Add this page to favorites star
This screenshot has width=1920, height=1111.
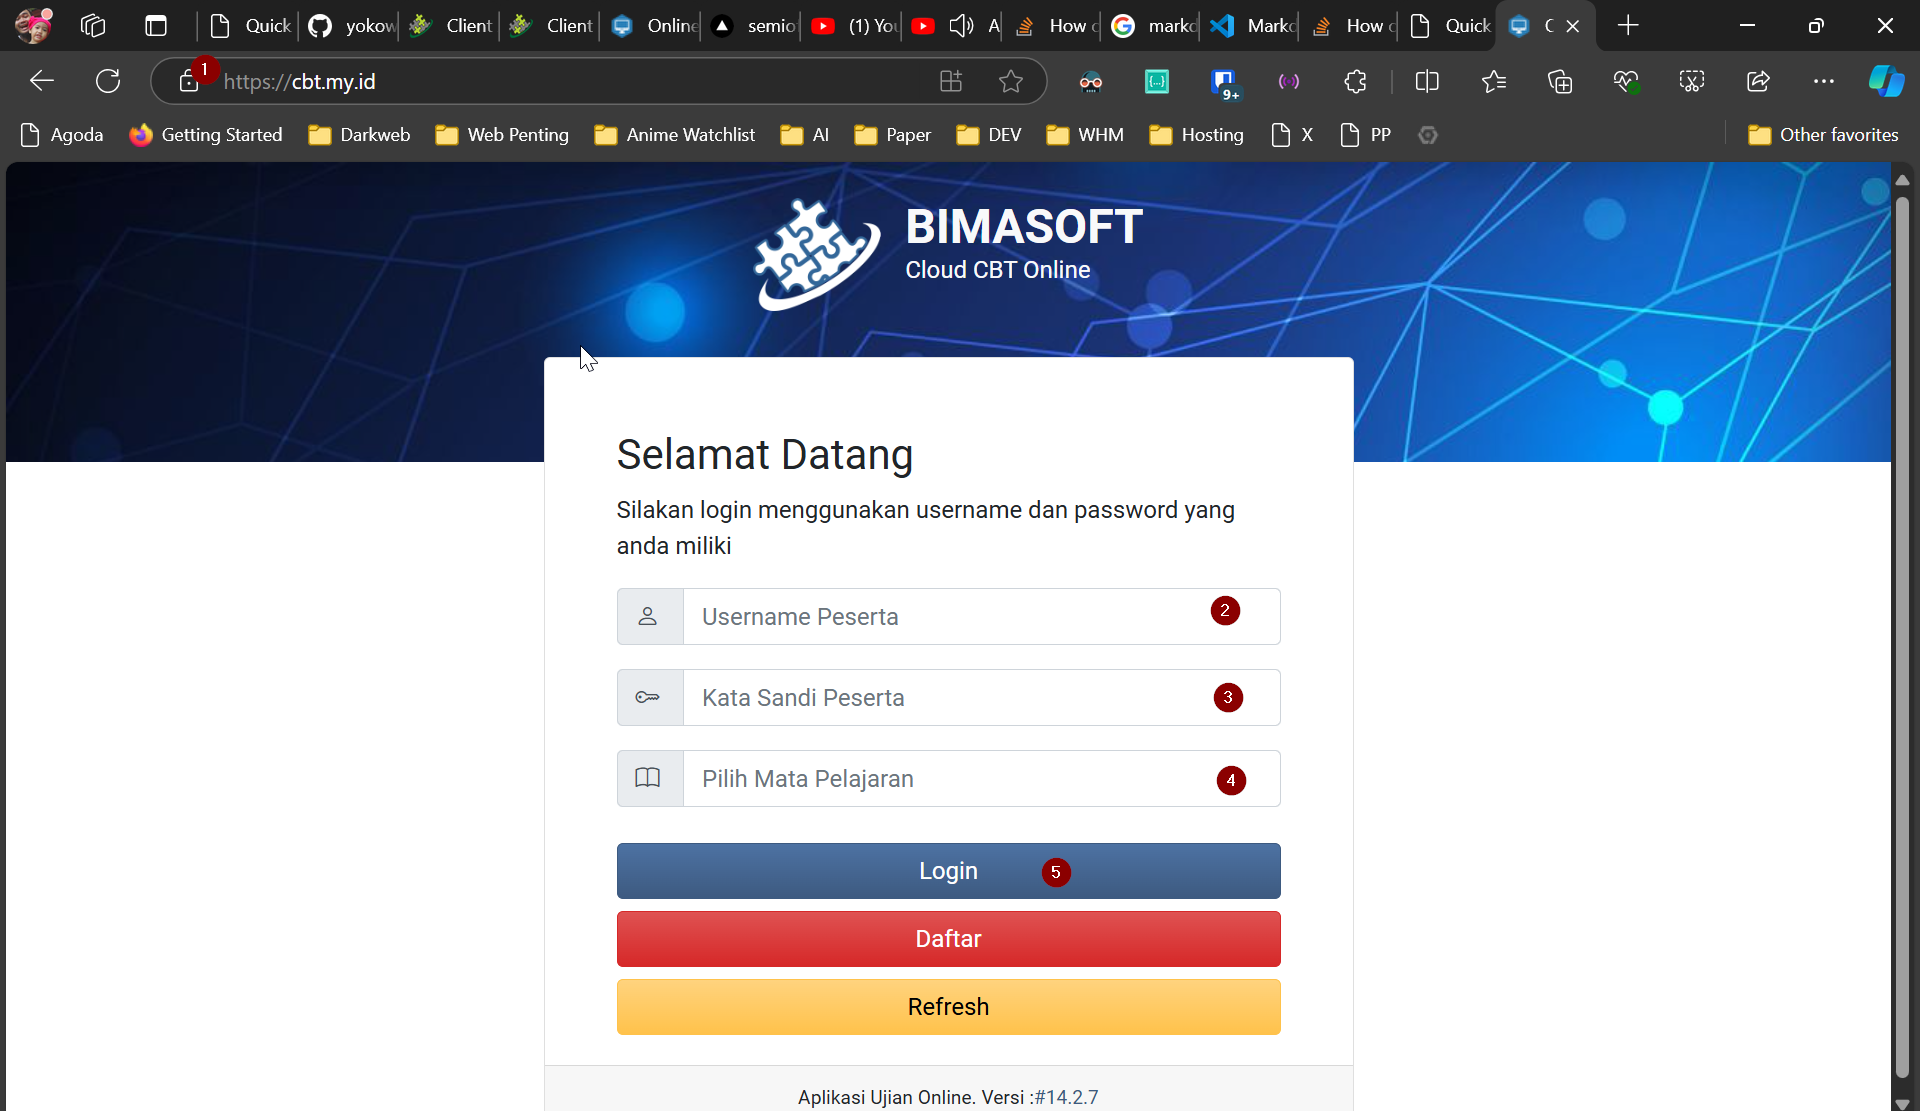point(1011,81)
